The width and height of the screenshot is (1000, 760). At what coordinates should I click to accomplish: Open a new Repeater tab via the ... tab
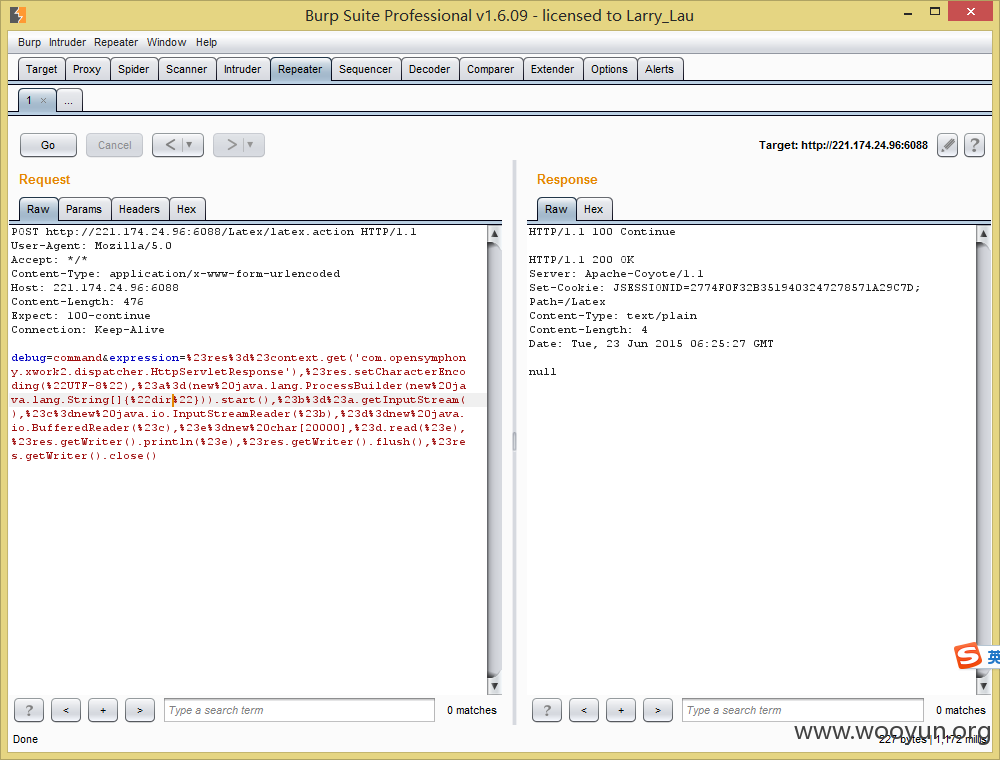point(69,100)
